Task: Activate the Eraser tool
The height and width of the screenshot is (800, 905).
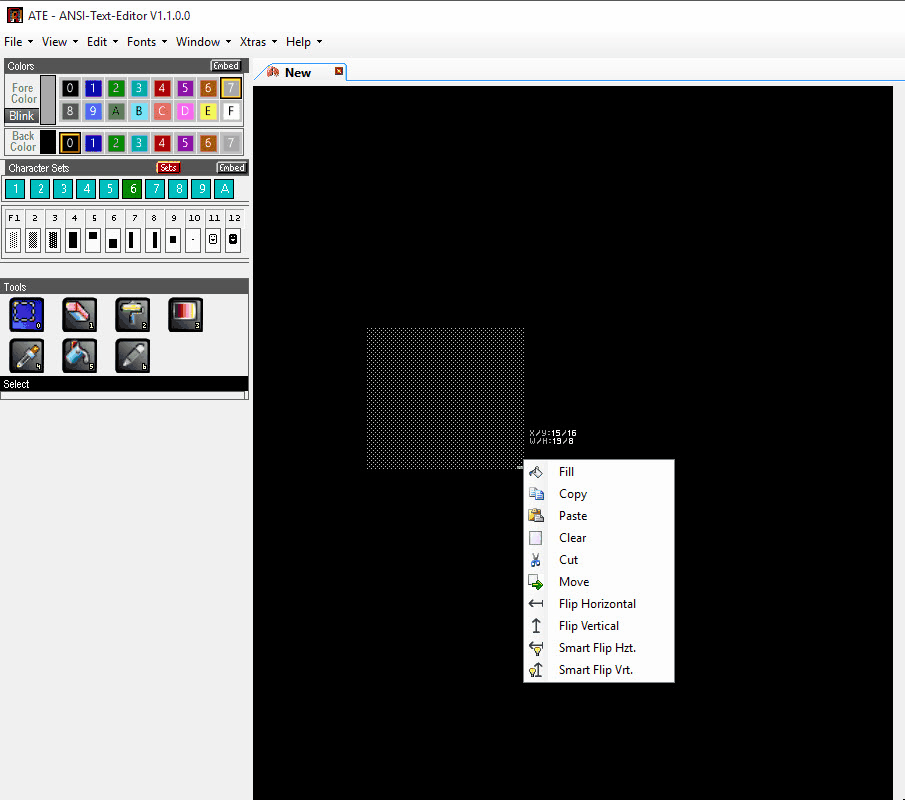Action: click(x=79, y=314)
